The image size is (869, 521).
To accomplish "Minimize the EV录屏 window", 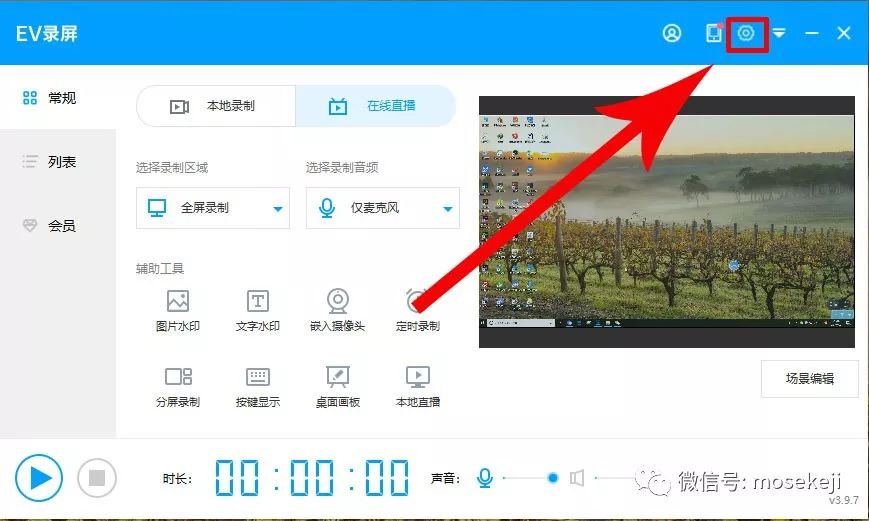I will click(812, 33).
